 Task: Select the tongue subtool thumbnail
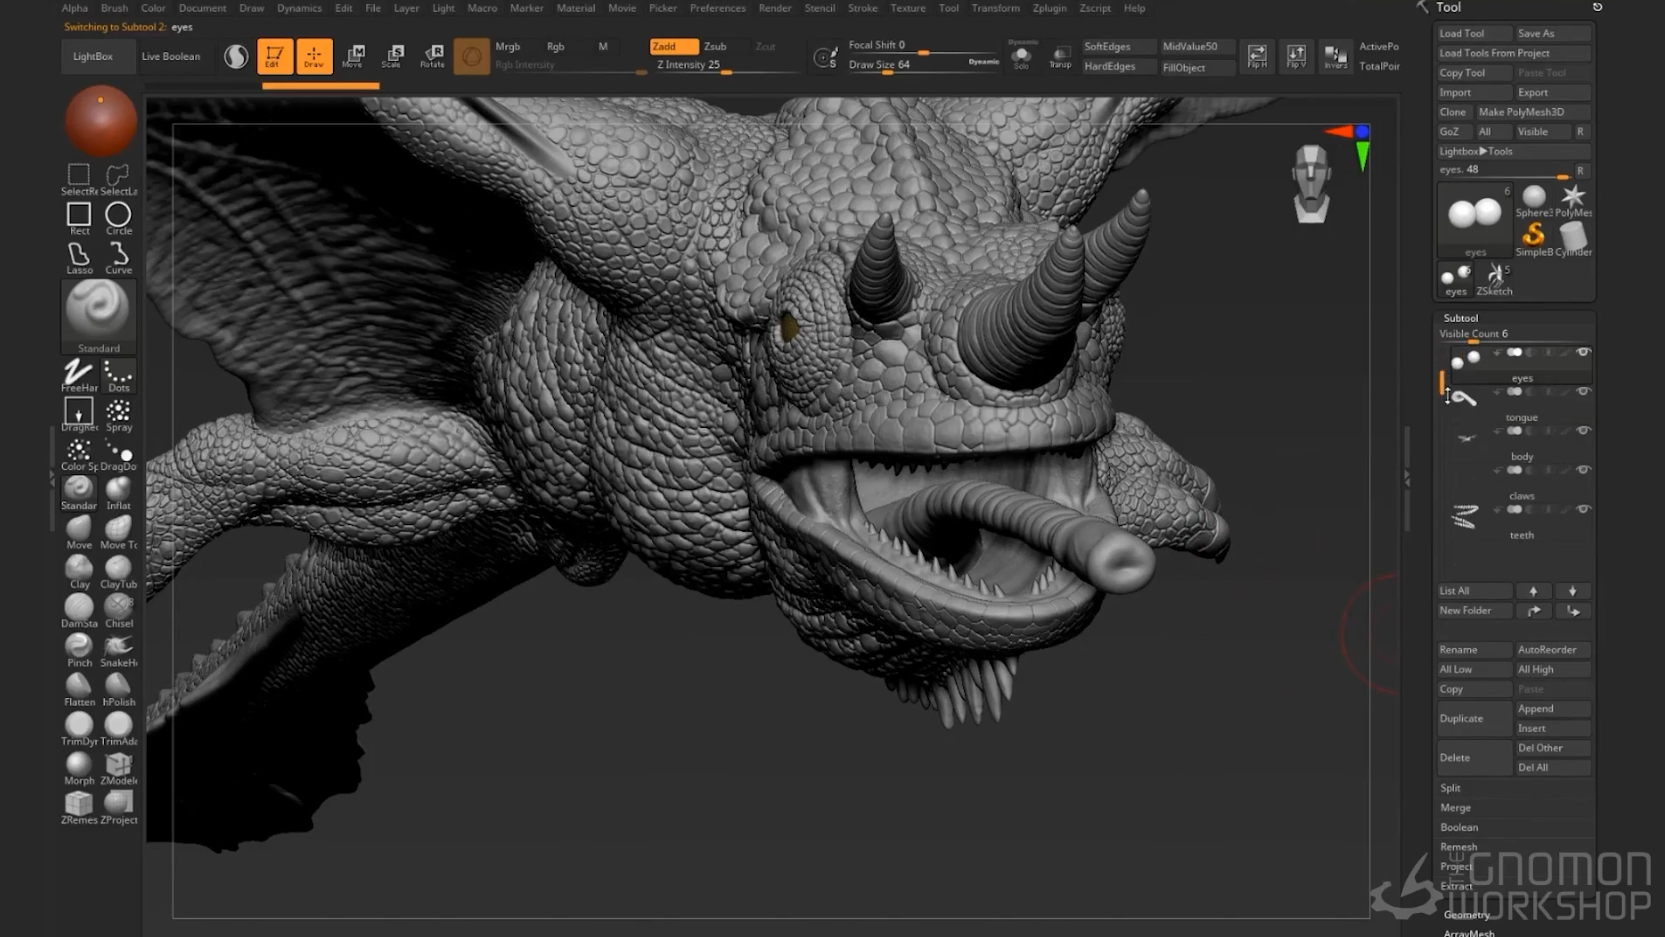point(1464,400)
